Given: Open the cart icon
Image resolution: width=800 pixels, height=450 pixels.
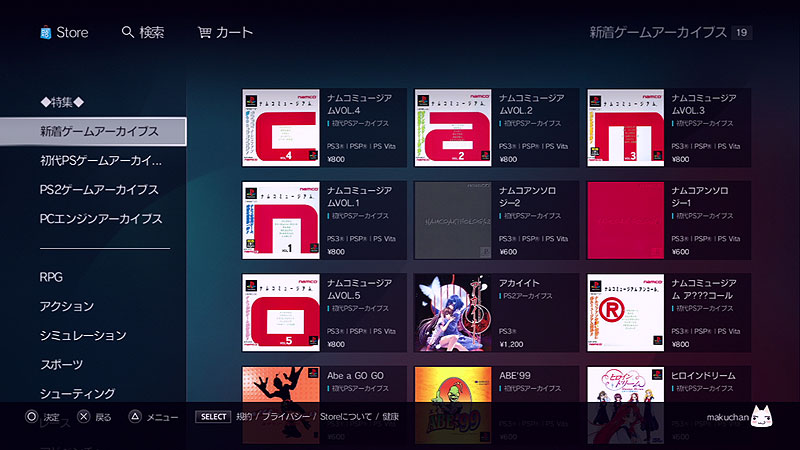Looking at the screenshot, I should (x=205, y=33).
